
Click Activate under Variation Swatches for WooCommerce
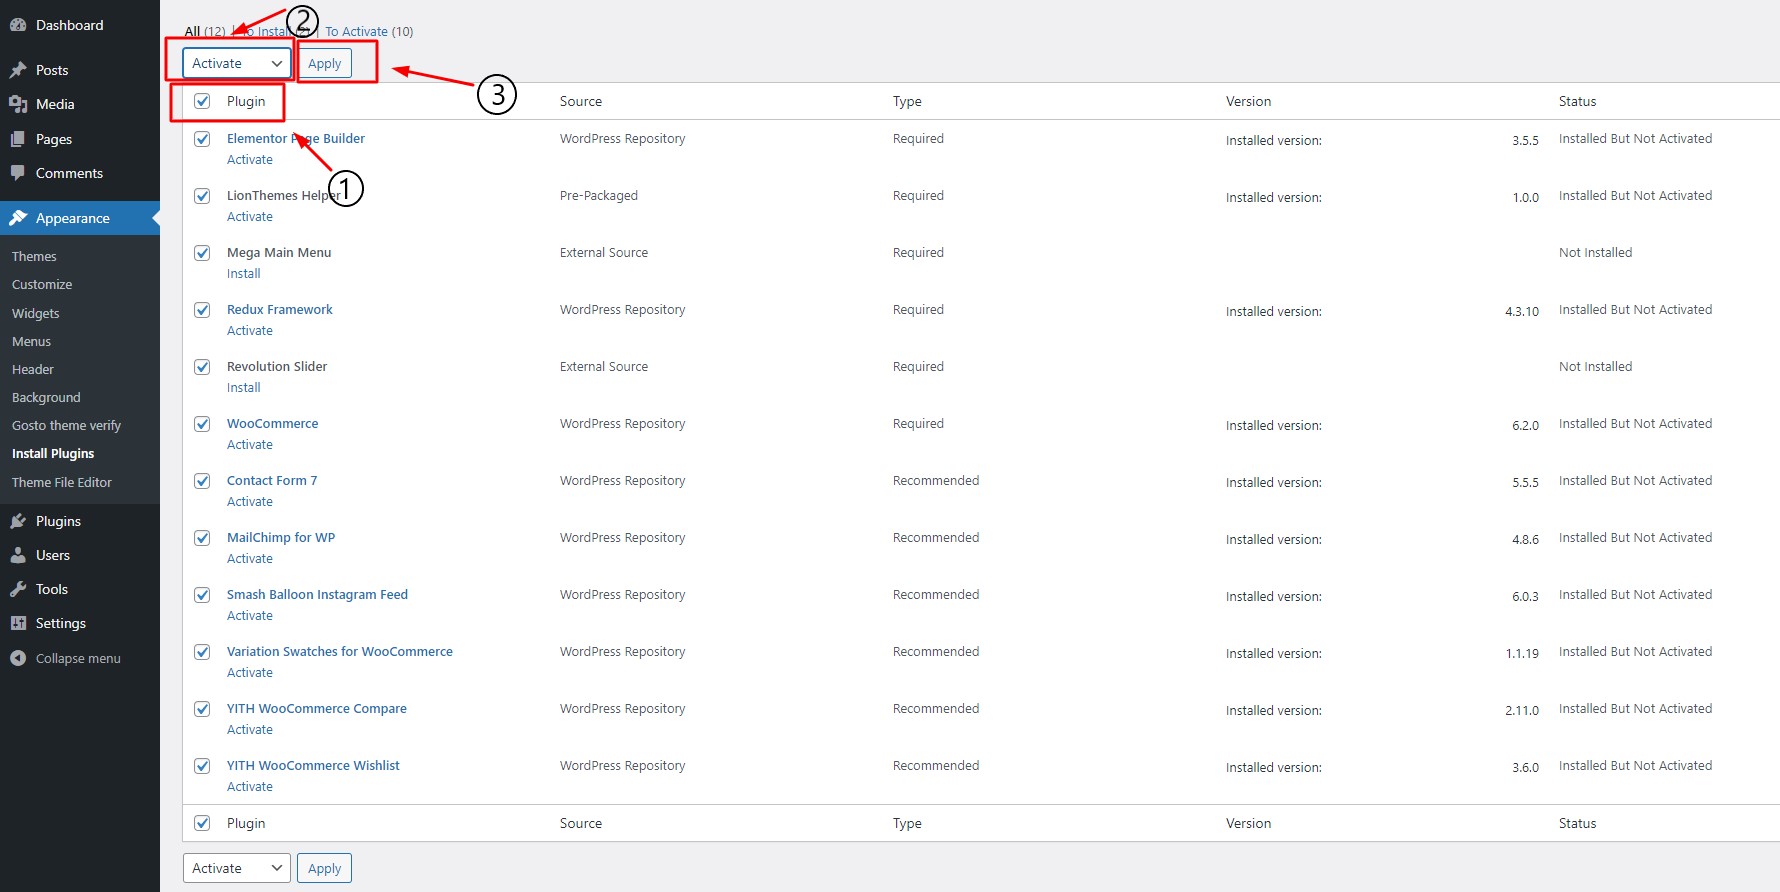(x=250, y=672)
